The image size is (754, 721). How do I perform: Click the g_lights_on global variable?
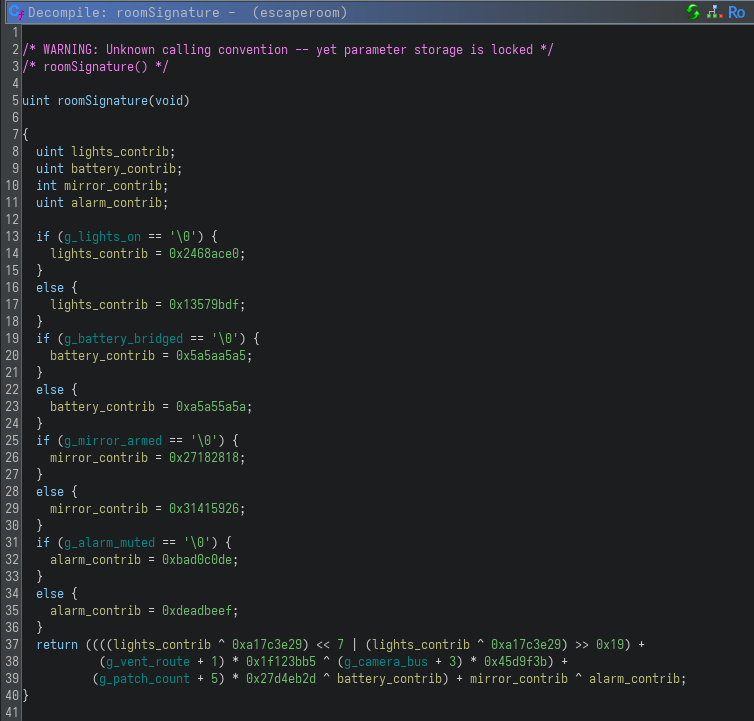pos(102,237)
